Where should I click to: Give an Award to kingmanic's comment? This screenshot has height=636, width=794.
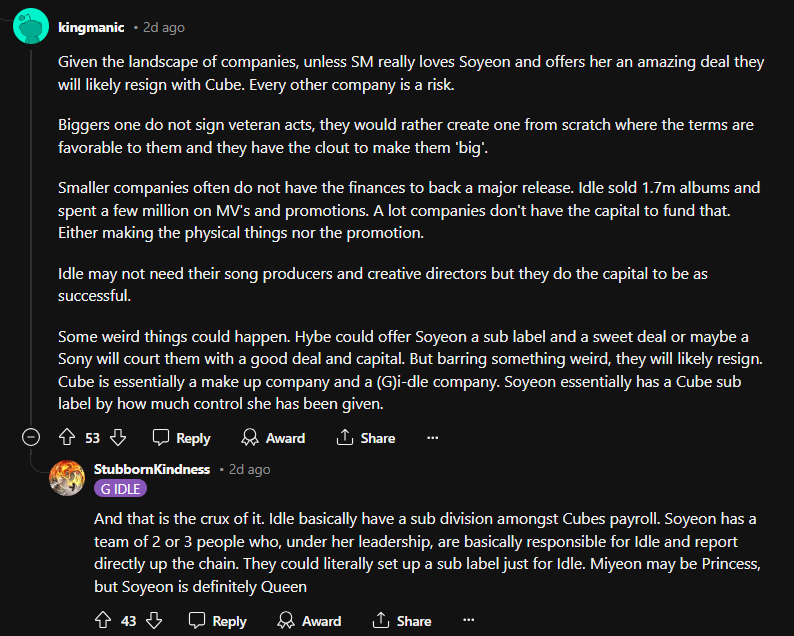tap(273, 438)
